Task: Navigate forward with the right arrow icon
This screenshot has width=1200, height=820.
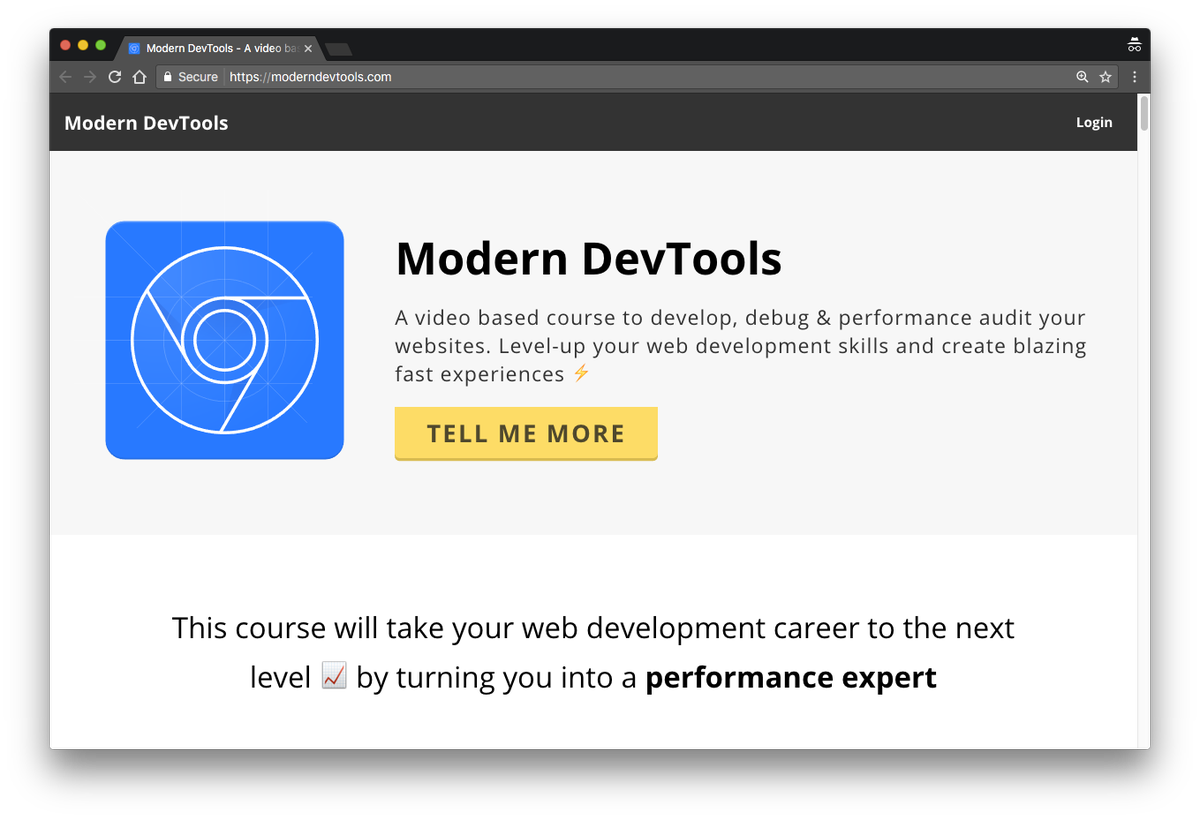Action: 89,76
